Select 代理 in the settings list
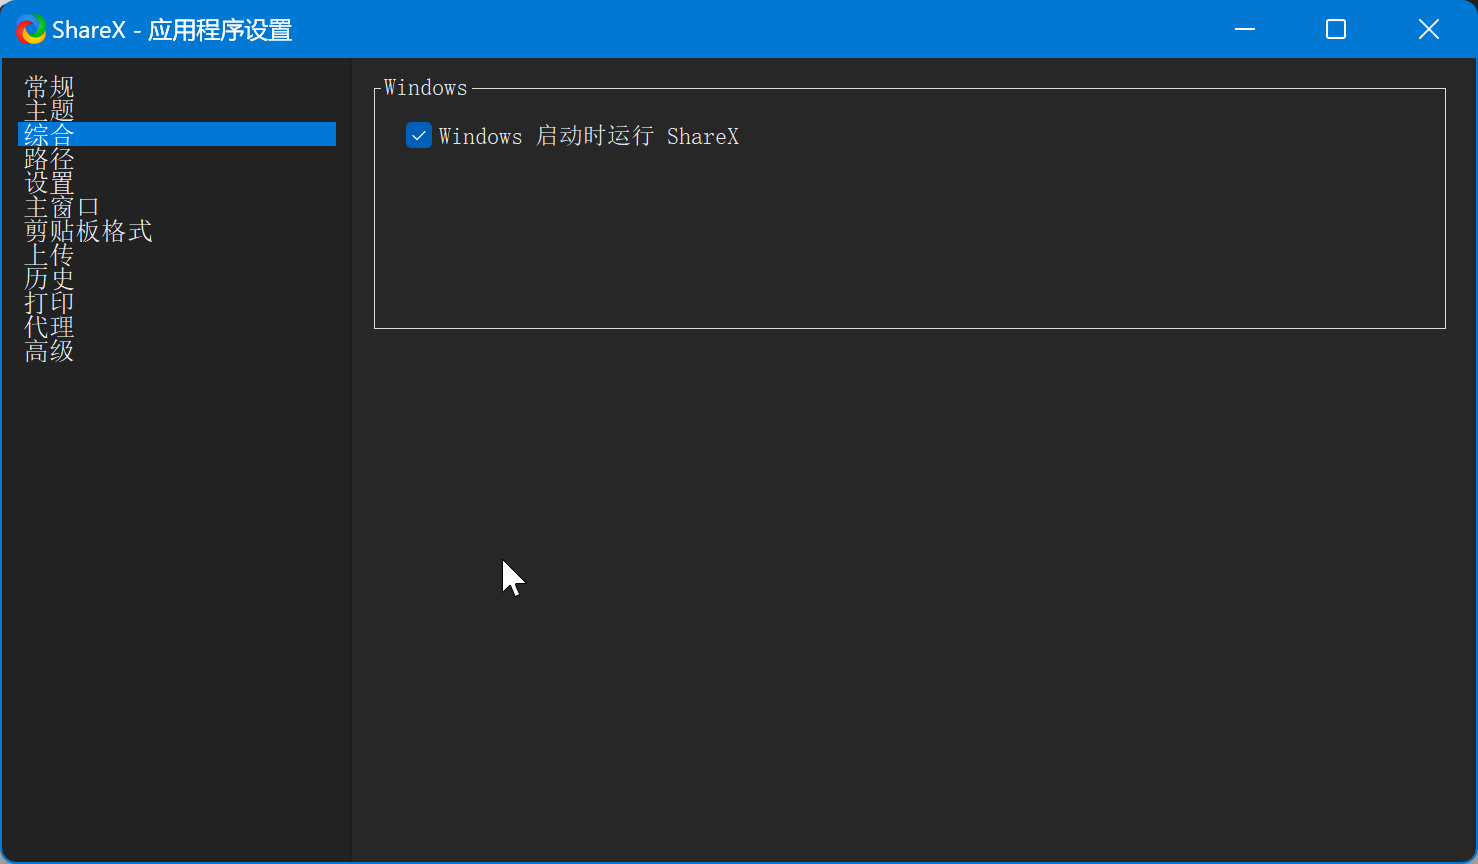 point(49,327)
